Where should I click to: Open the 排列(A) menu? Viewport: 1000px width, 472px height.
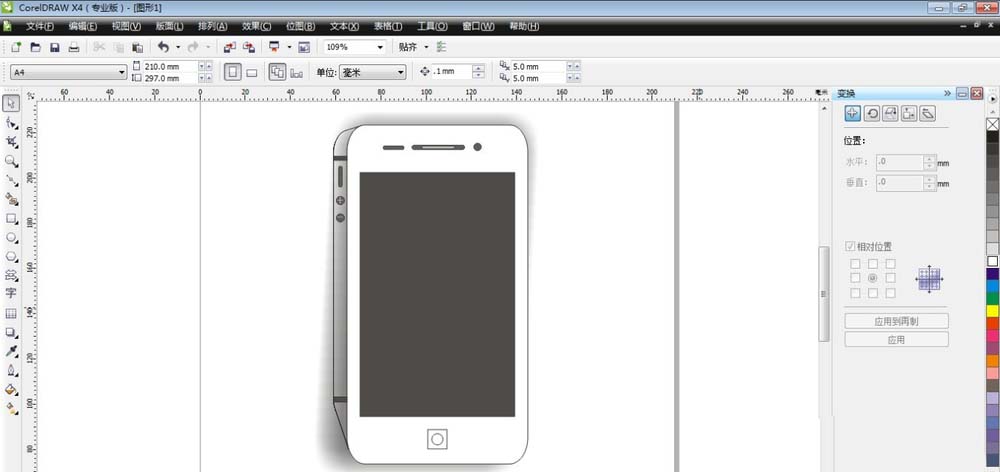(x=212, y=26)
